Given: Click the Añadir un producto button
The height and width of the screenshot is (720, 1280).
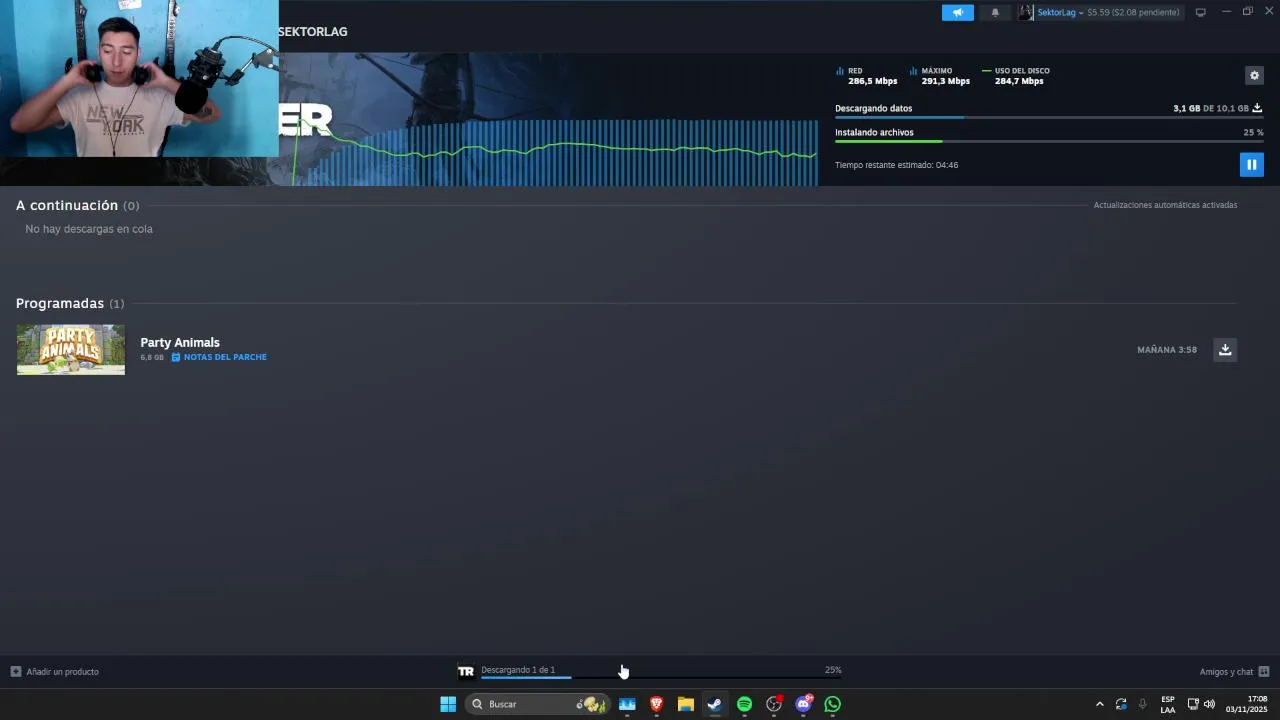Looking at the screenshot, I should click(x=55, y=672).
